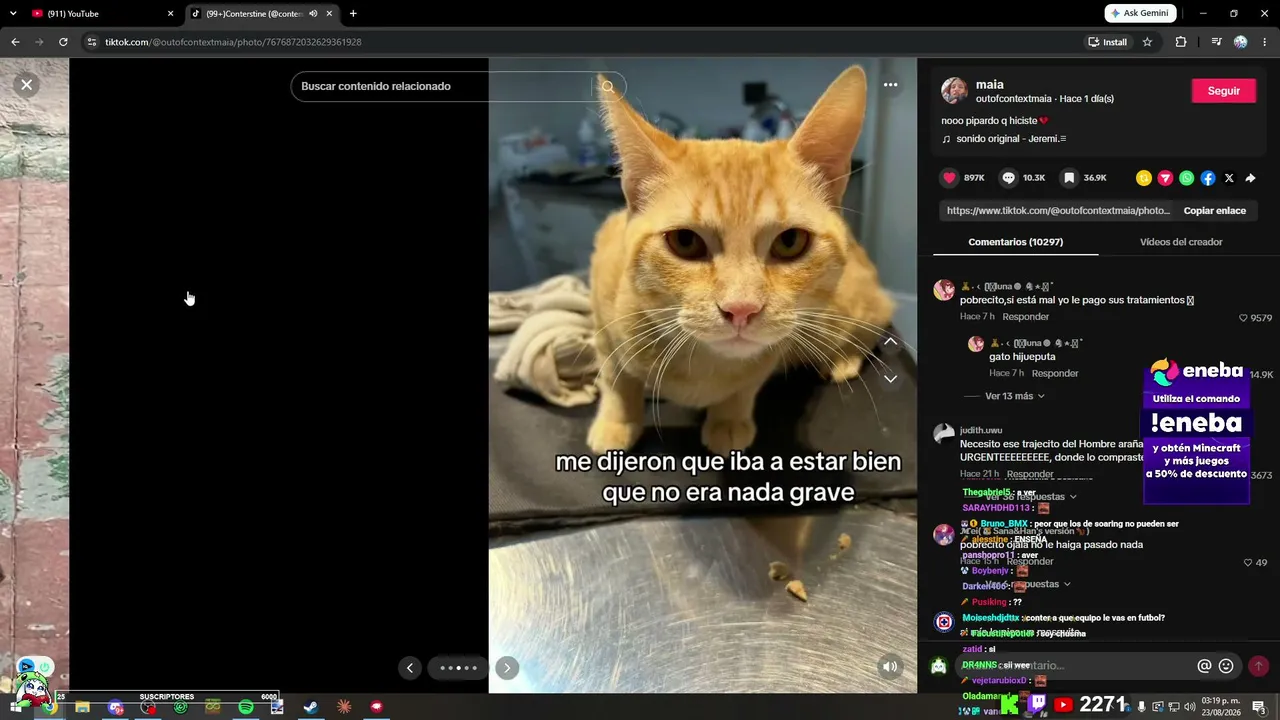The width and height of the screenshot is (1280, 720).
Task: Open the system volume control
Action: click(x=1190, y=707)
